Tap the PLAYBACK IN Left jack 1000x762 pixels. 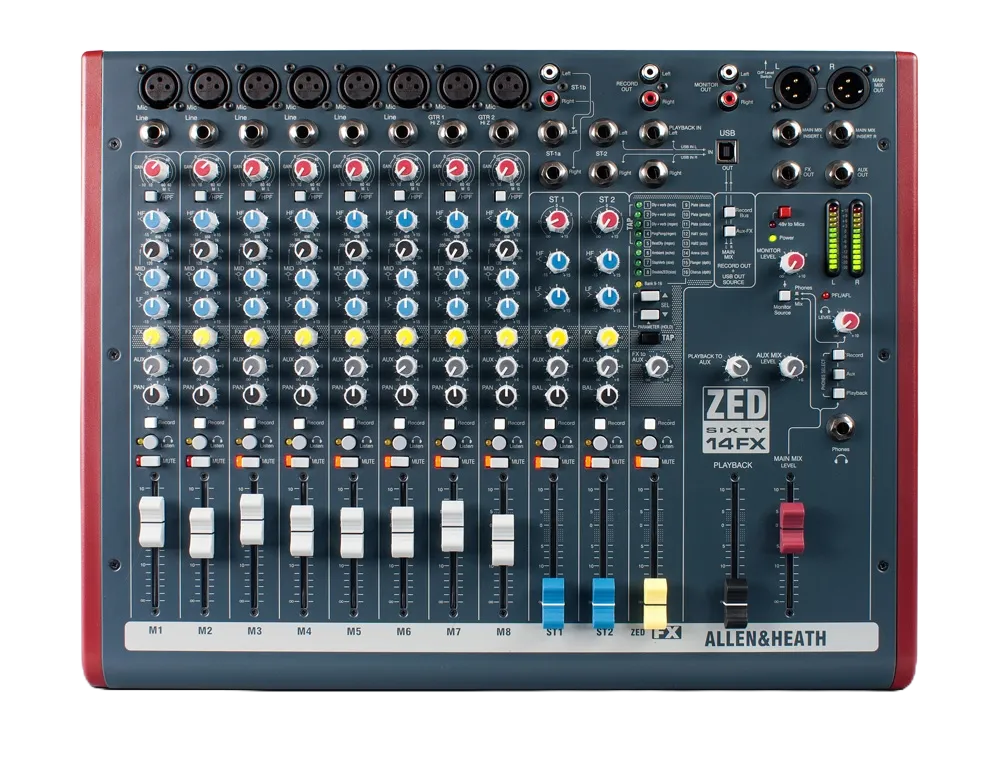coord(652,133)
